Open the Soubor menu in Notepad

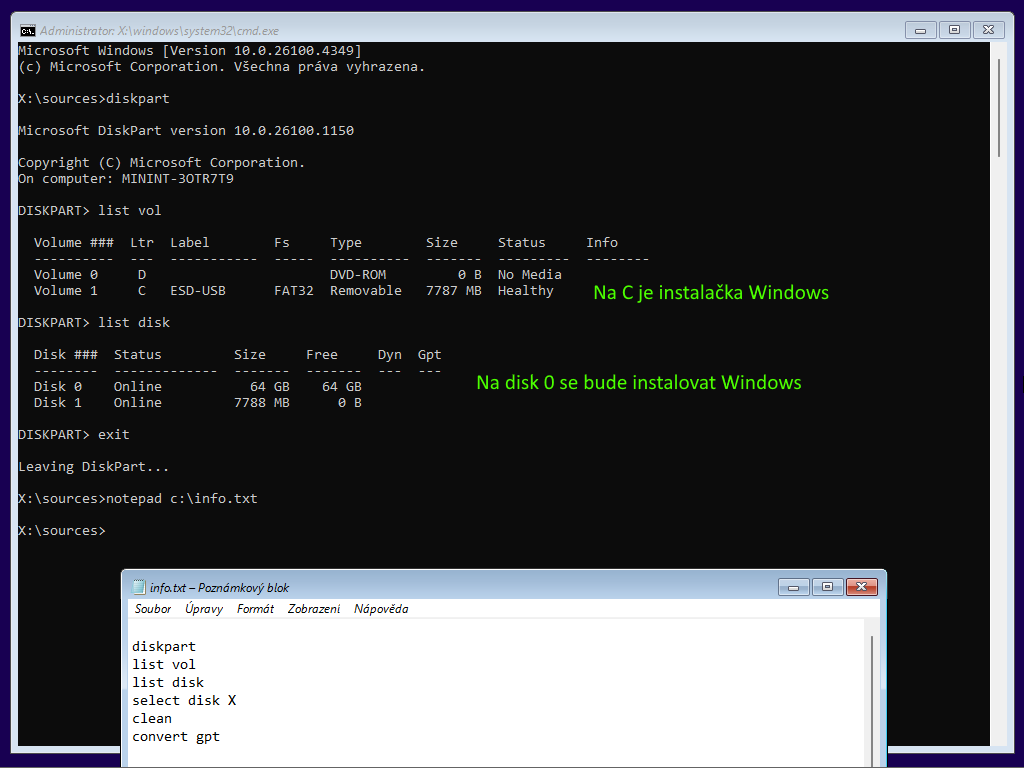(x=153, y=609)
